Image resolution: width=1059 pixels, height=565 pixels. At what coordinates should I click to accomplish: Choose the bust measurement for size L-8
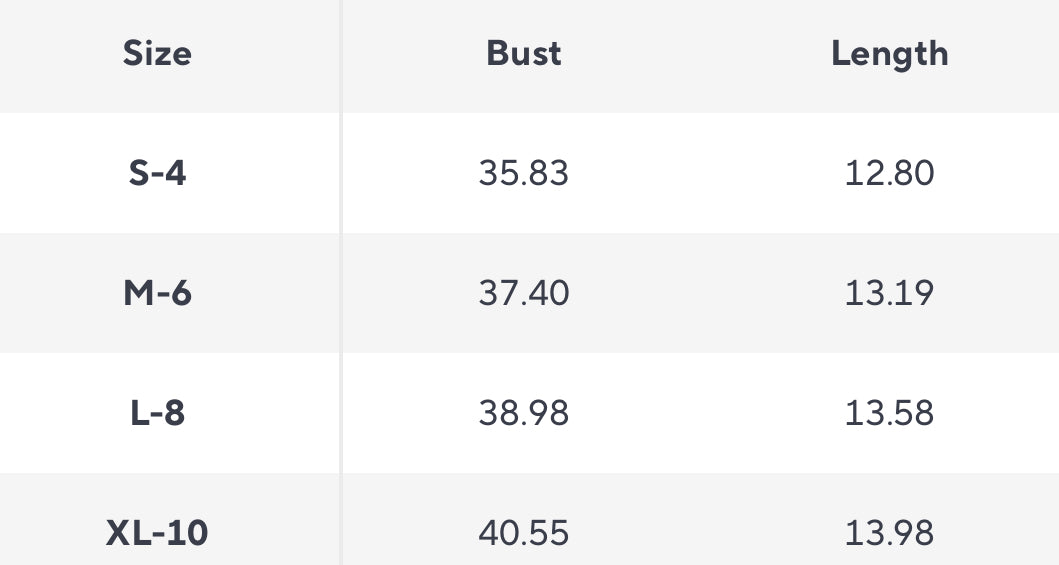tap(523, 413)
